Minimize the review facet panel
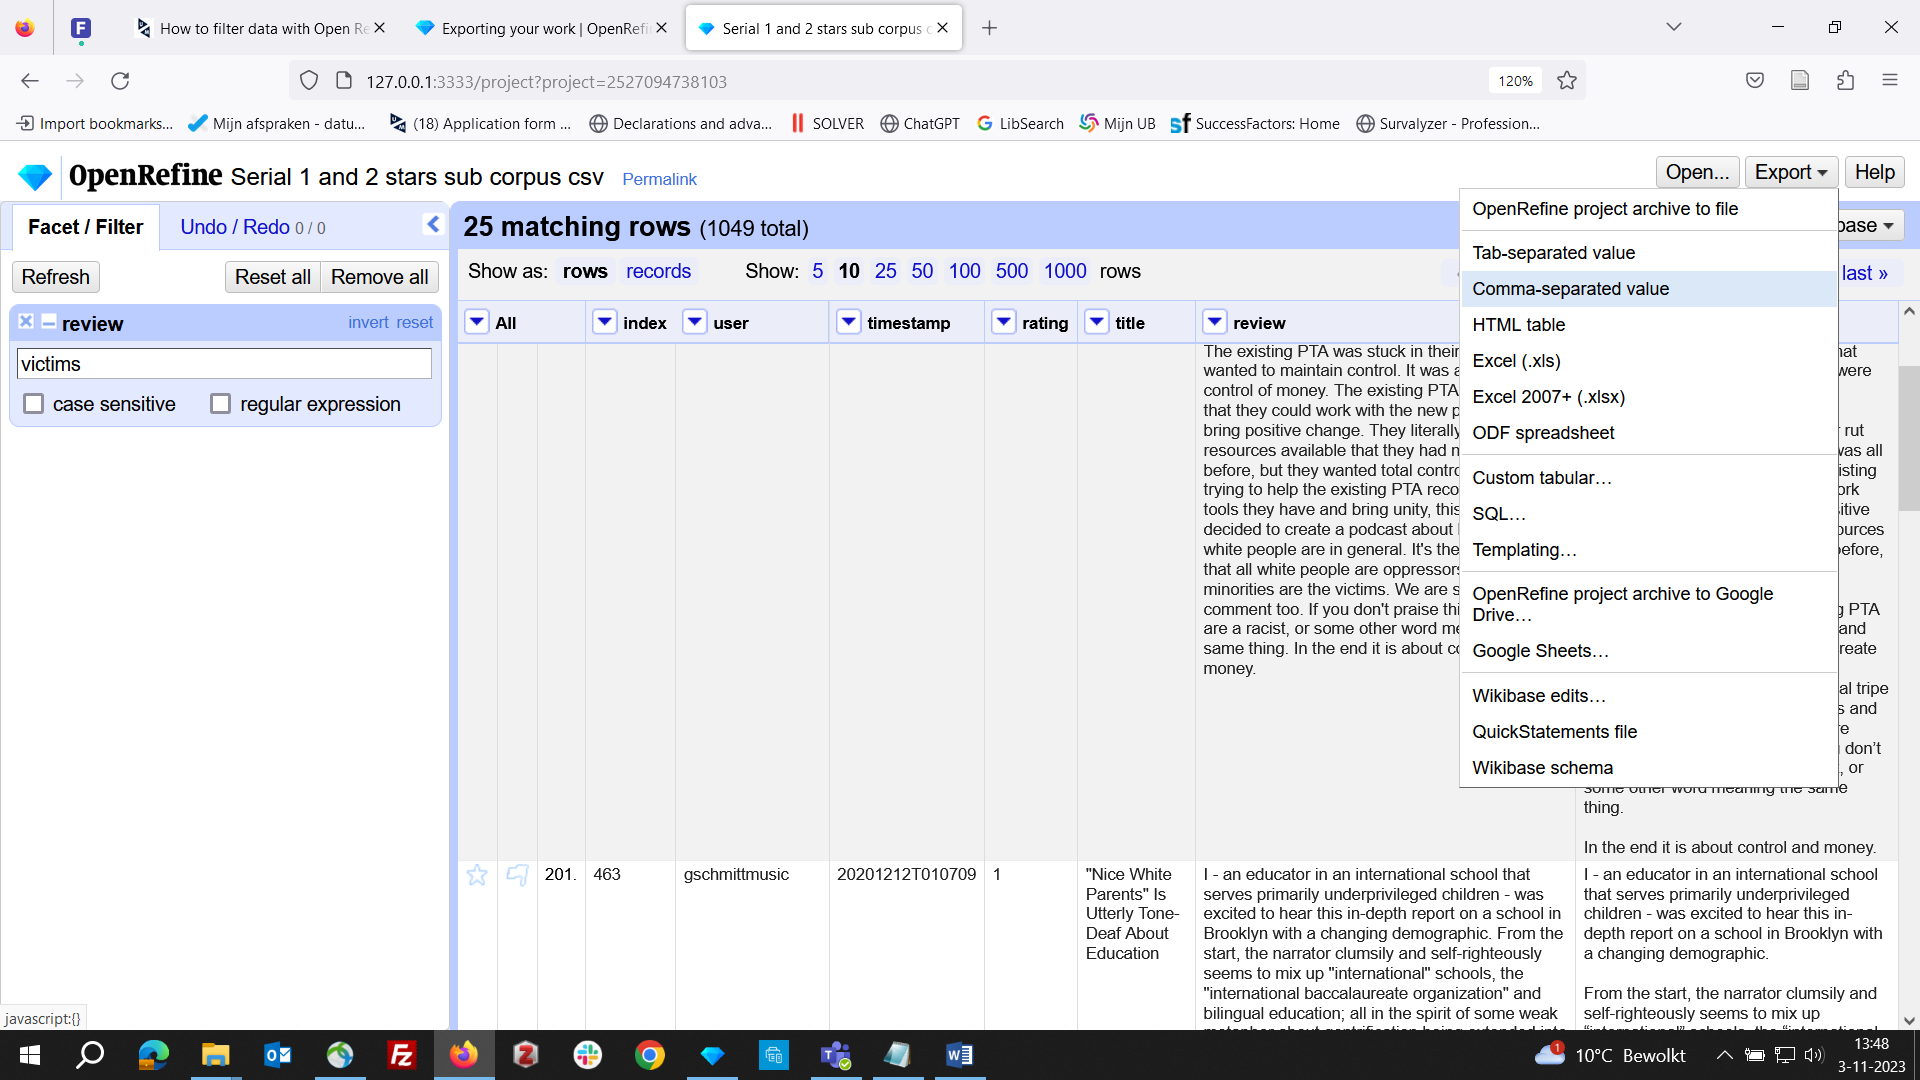This screenshot has height=1080, width=1920. (x=48, y=322)
